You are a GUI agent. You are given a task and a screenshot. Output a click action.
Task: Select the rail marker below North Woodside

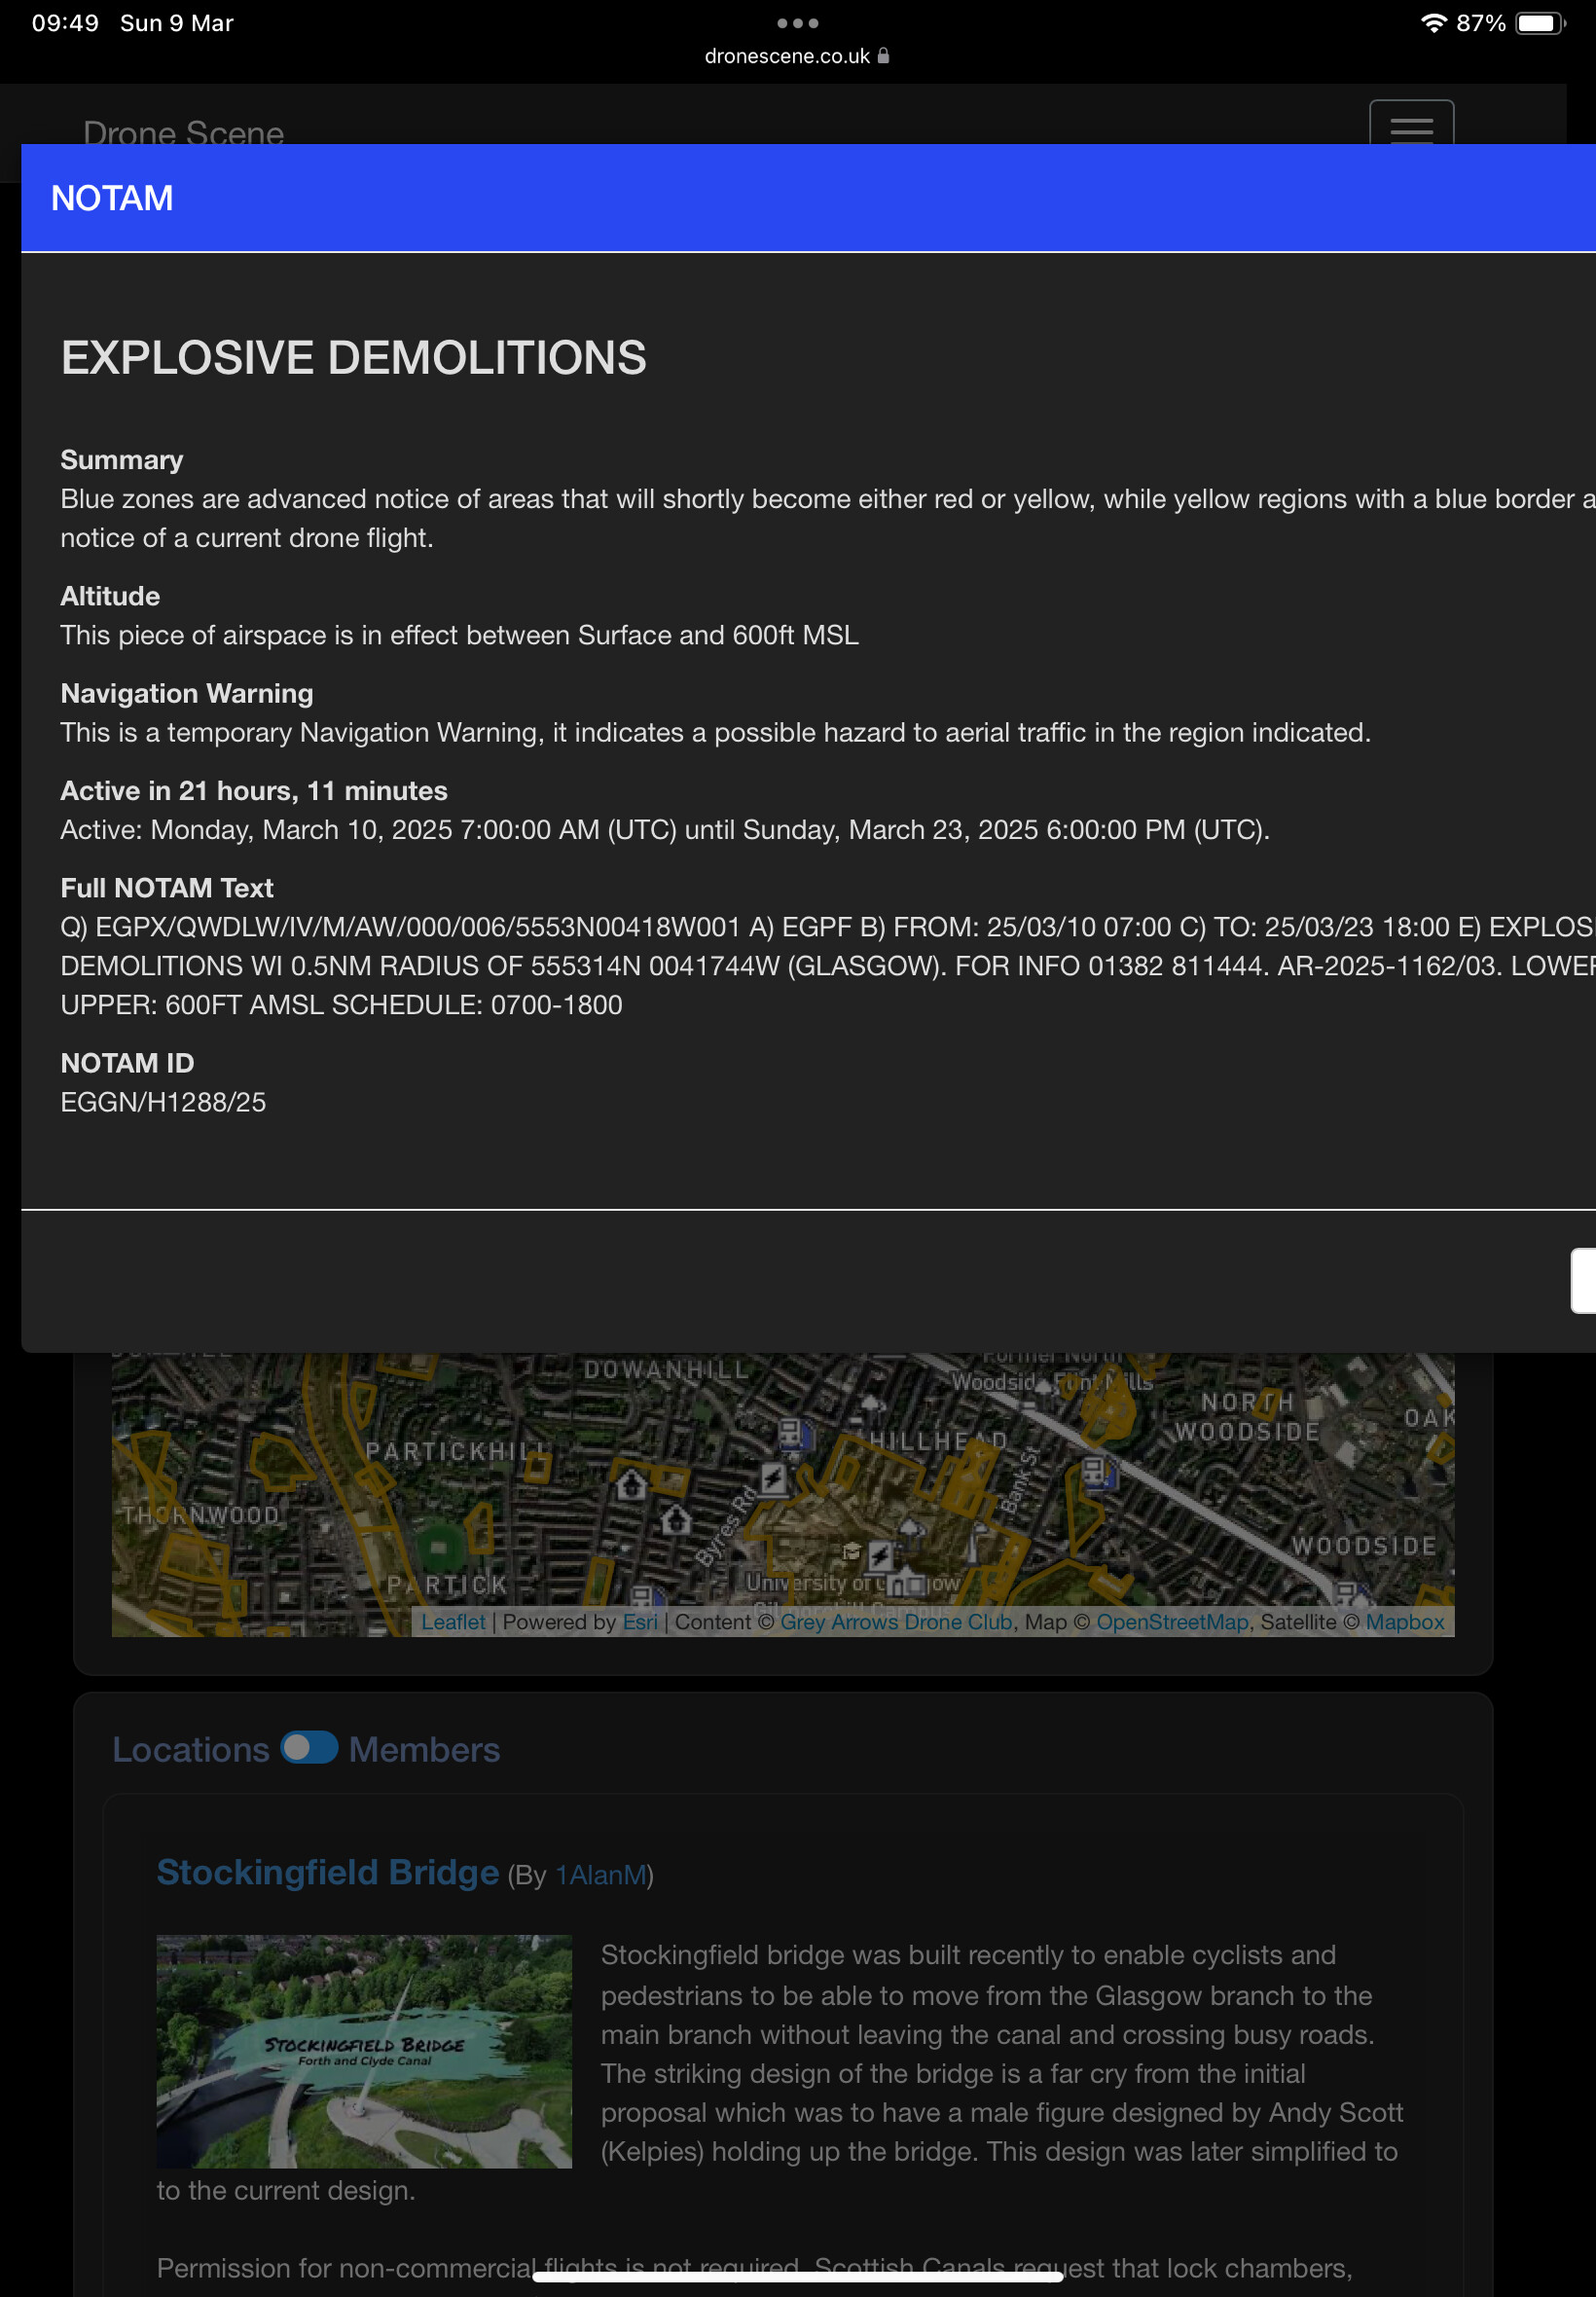(x=1095, y=1472)
